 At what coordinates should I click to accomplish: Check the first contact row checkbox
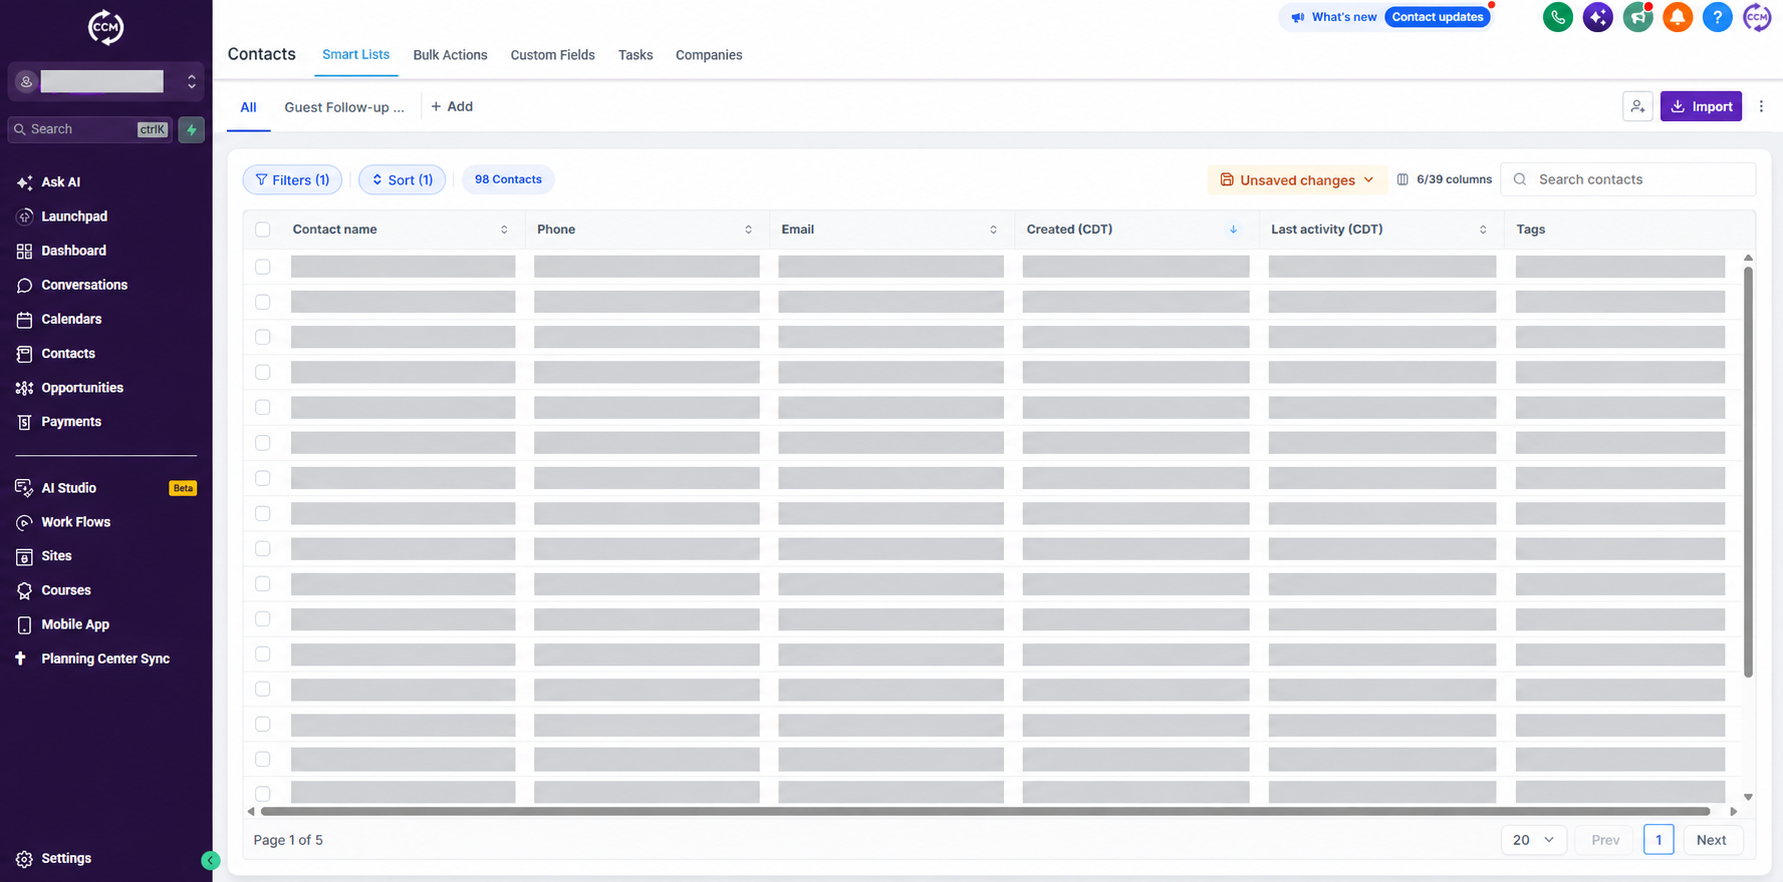coord(263,267)
